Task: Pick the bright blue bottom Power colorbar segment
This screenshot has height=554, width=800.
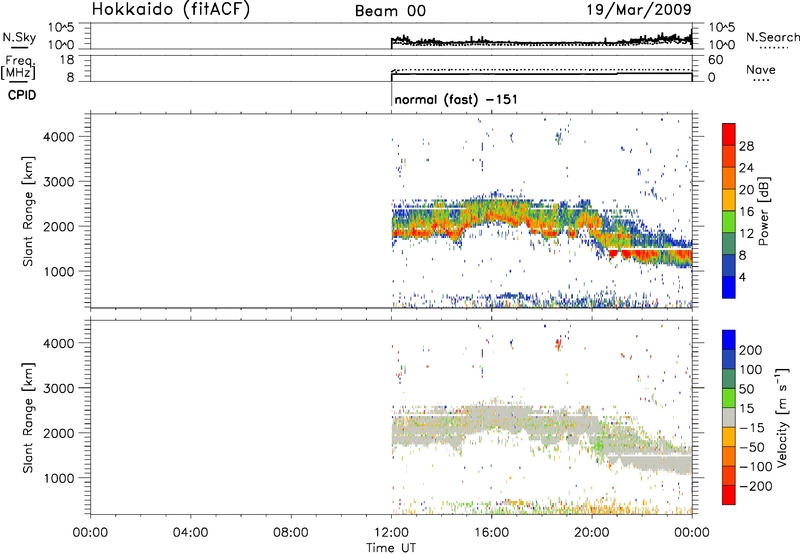Action: tap(729, 287)
